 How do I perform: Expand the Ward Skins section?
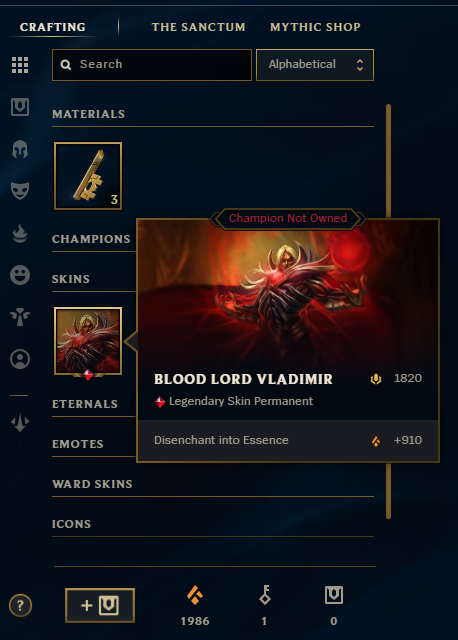tap(213, 484)
